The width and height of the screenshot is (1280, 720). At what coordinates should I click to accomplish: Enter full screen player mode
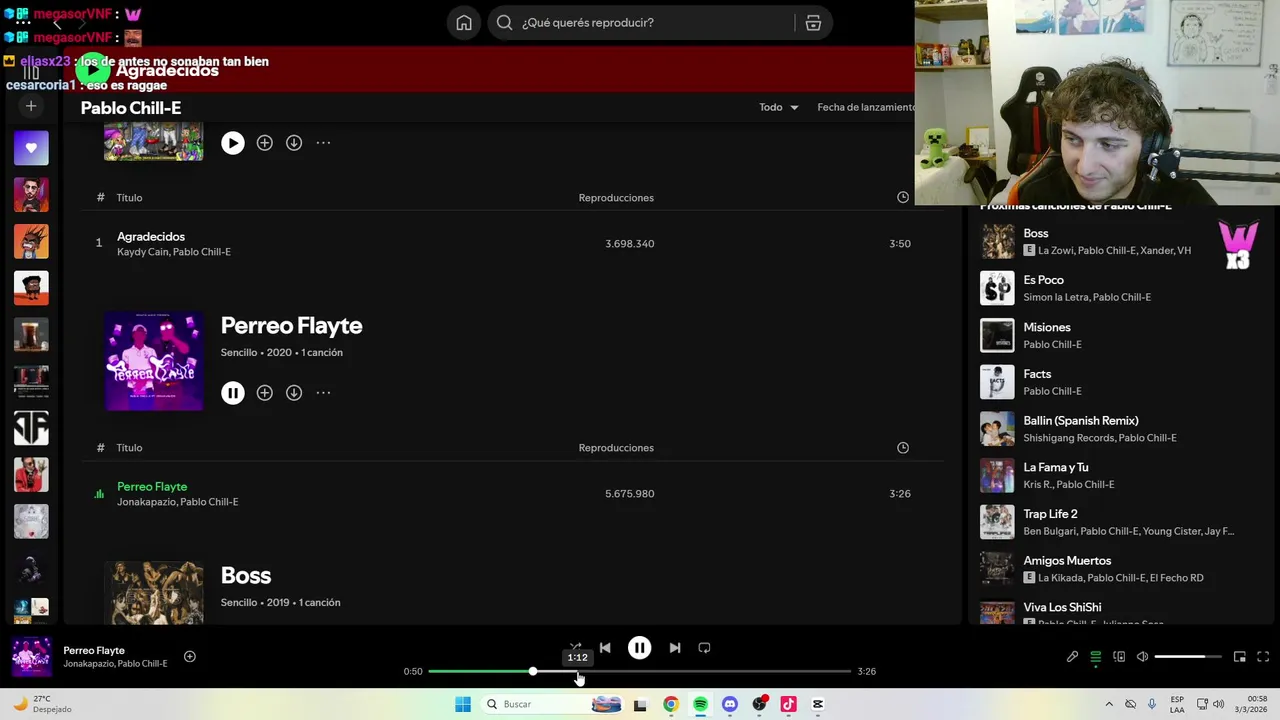coord(1263,657)
